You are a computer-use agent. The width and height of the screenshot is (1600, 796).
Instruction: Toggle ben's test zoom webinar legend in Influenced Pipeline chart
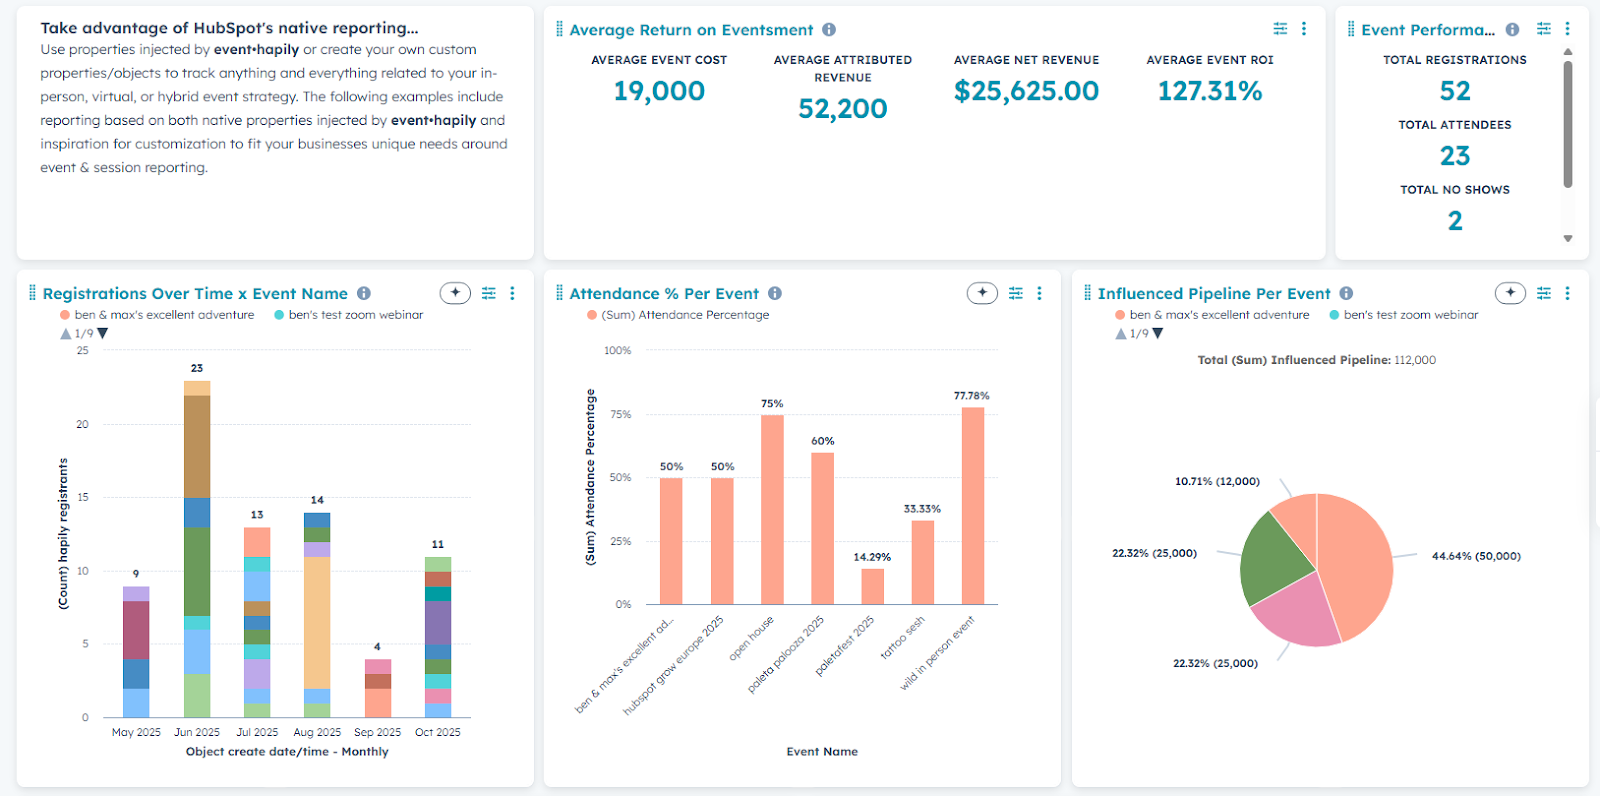coord(1403,315)
